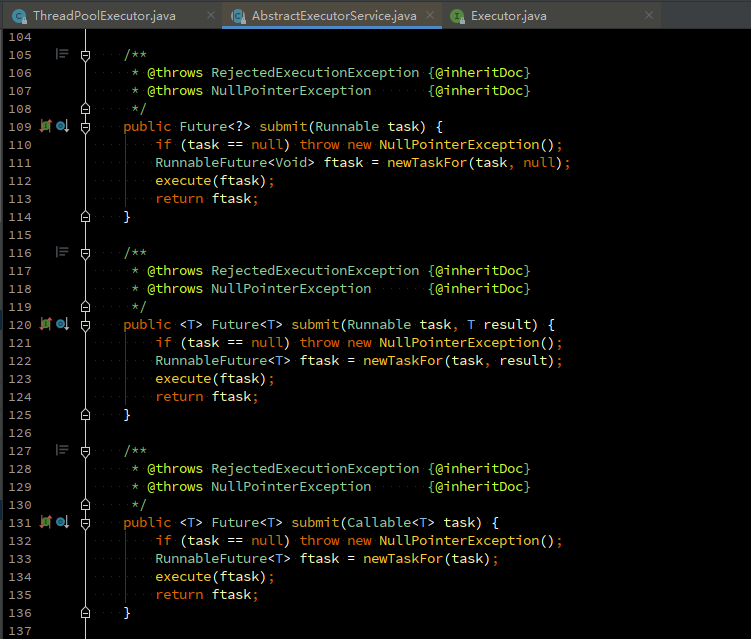The width and height of the screenshot is (751, 639).
Task: Collapse the submit(Runnable task) method at line 109
Action: [x=85, y=127]
